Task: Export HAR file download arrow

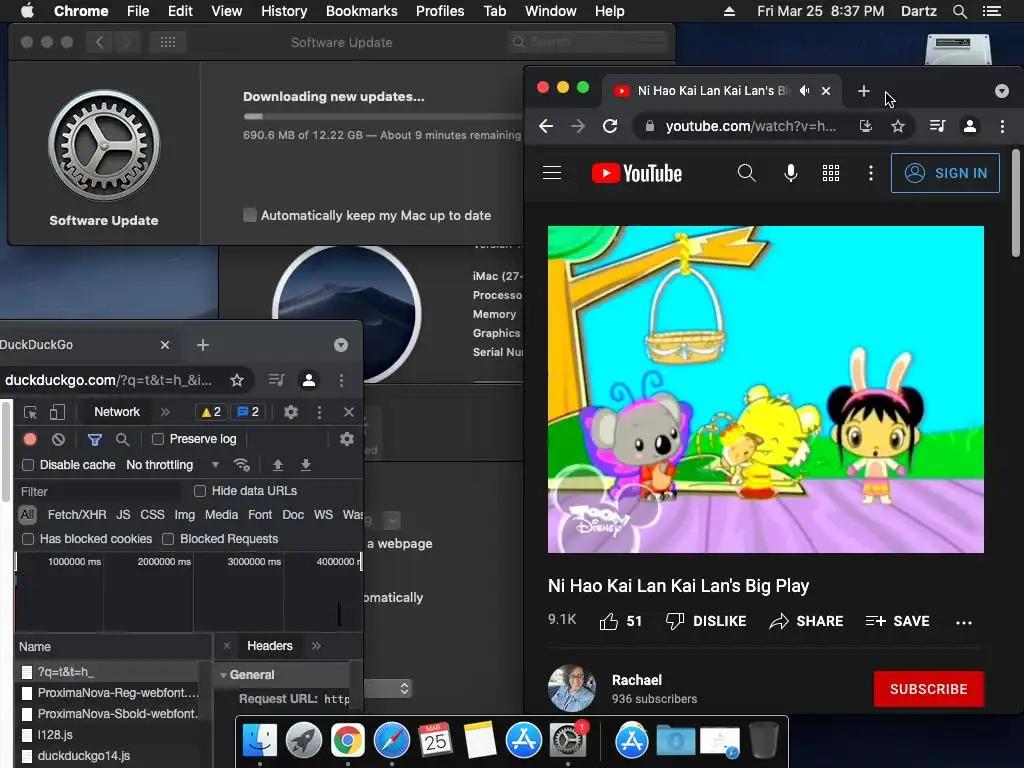Action: [305, 465]
